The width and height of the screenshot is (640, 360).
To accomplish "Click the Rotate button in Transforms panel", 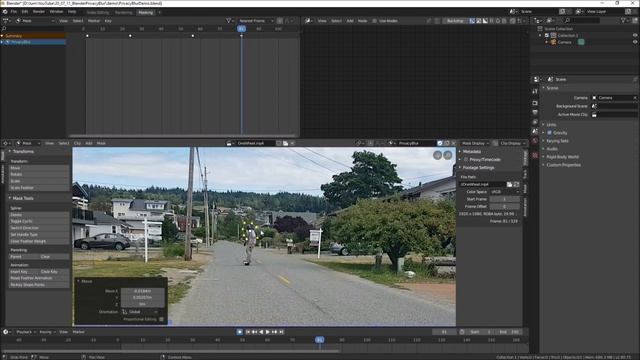I will pyautogui.click(x=39, y=175).
